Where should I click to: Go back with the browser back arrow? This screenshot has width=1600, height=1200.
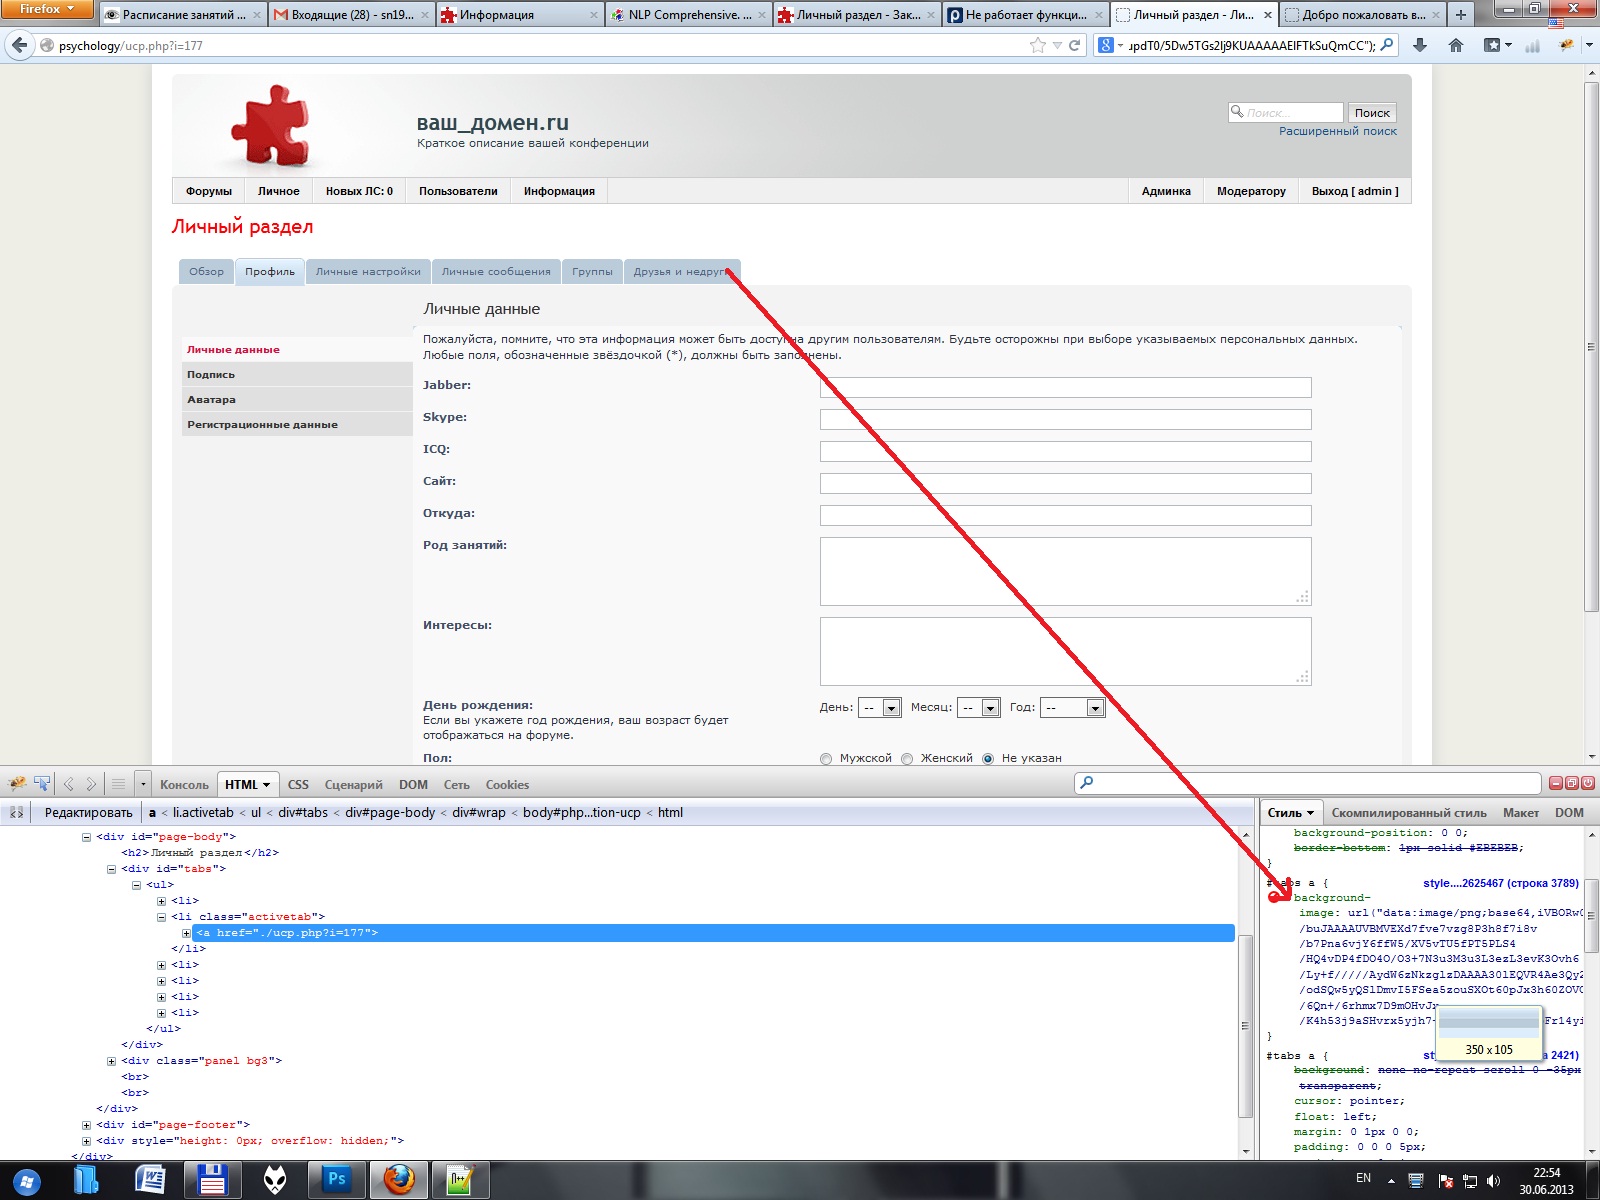20,45
